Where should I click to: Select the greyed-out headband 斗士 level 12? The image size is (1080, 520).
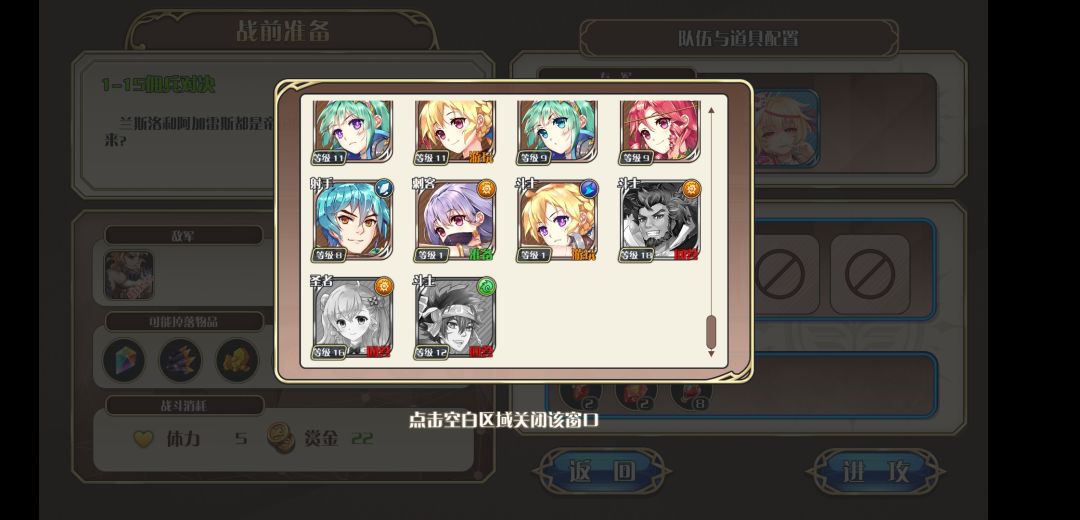click(455, 318)
